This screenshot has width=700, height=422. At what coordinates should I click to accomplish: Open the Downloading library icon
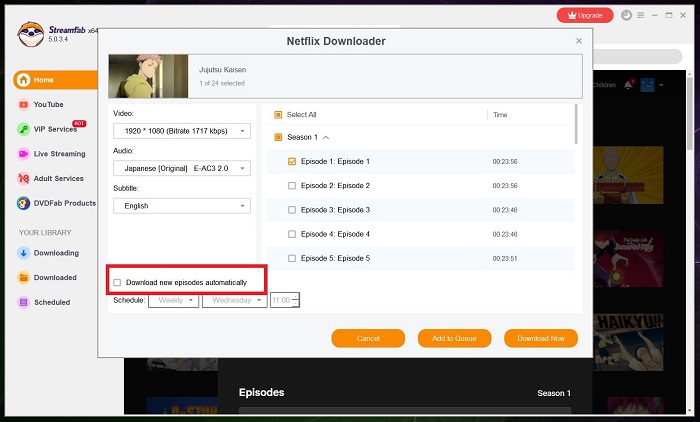pos(23,253)
